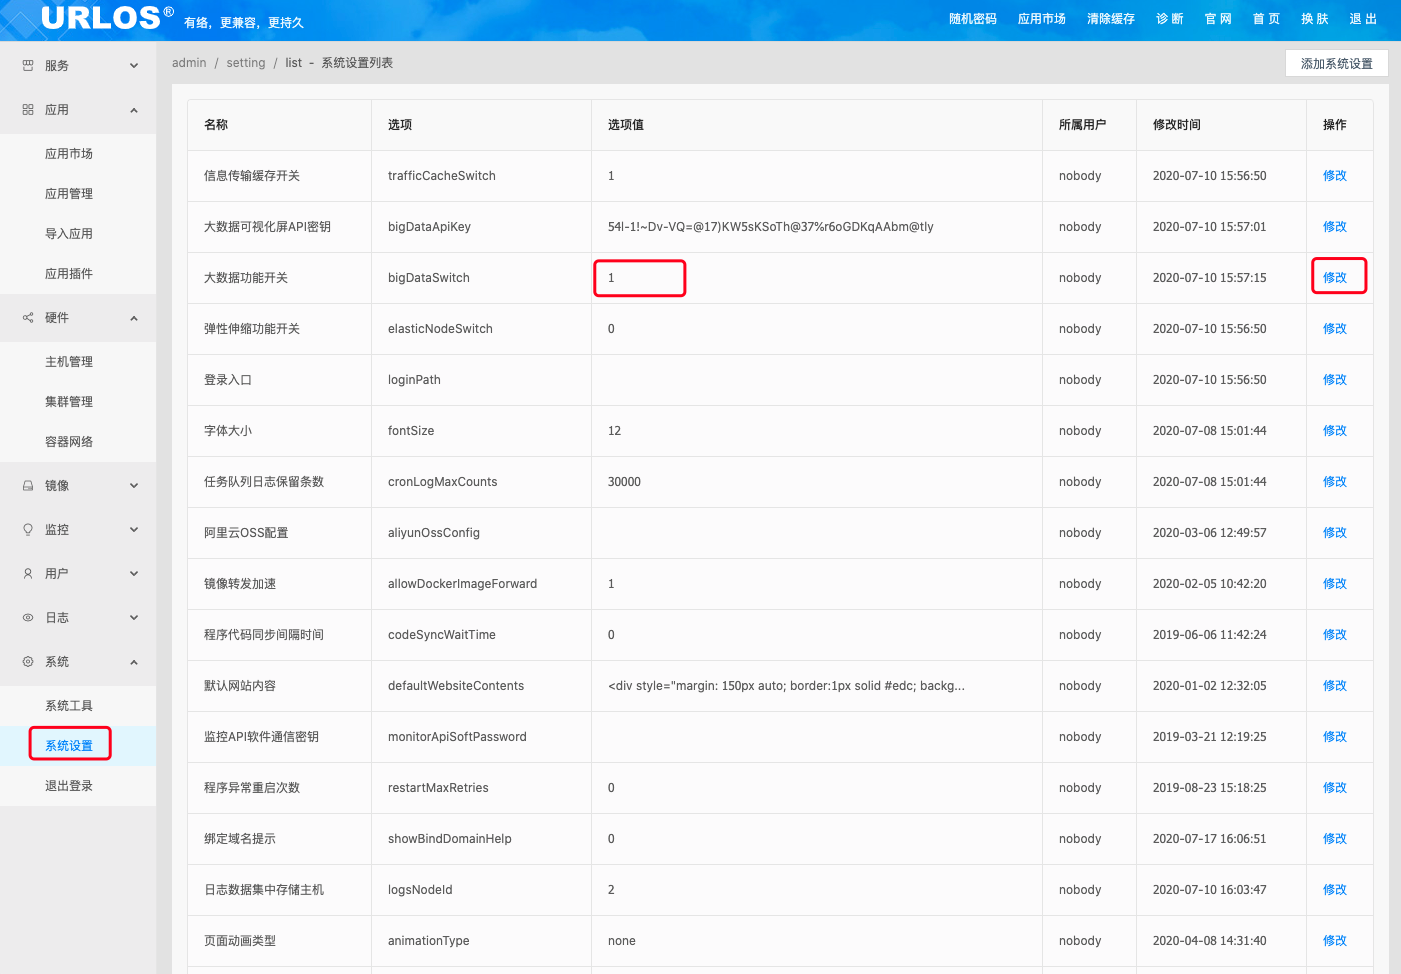
Task: Click the 用户 person icon
Action: tap(28, 574)
